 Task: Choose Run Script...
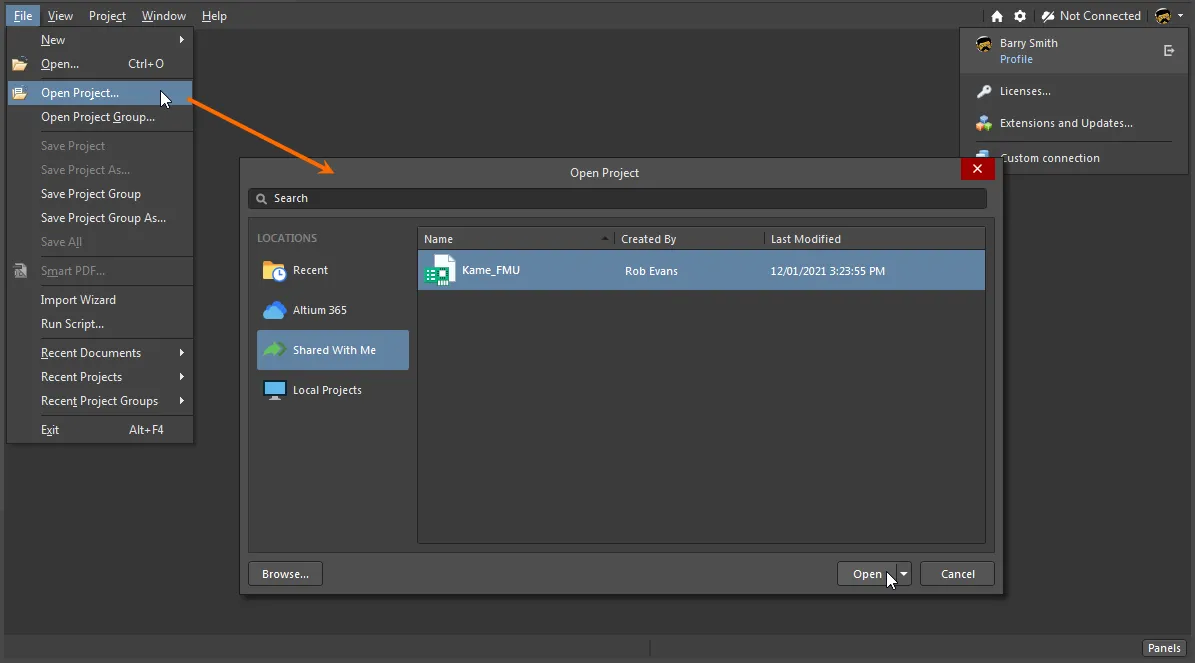[x=100, y=324]
